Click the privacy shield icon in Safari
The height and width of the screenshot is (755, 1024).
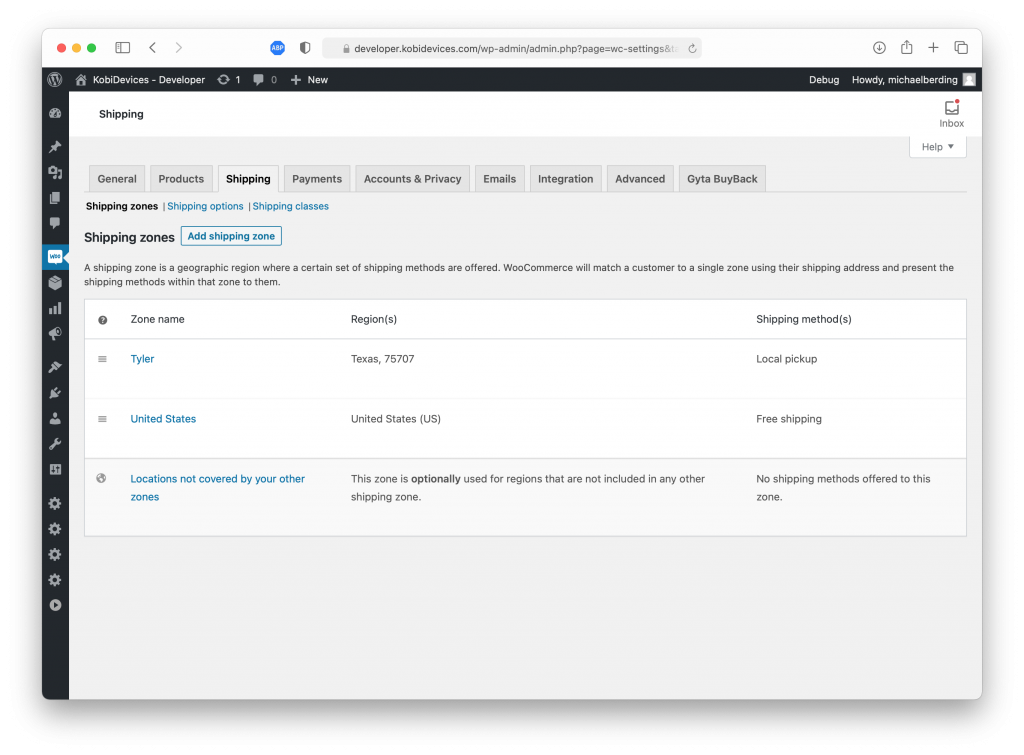[305, 48]
